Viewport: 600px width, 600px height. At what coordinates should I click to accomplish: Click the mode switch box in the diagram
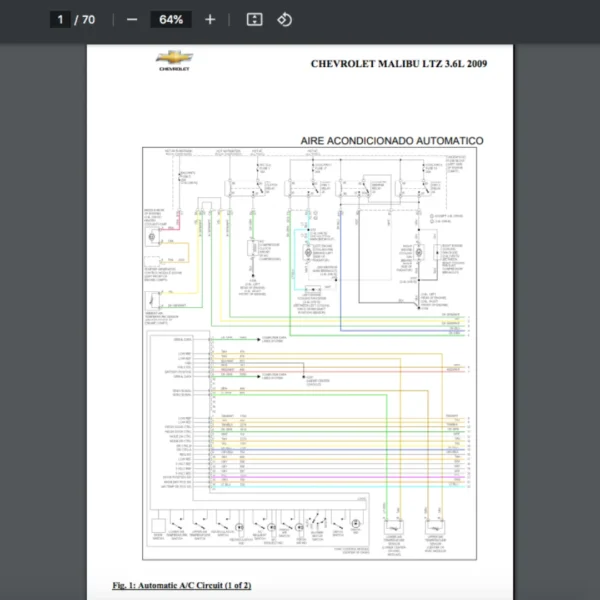coord(158,527)
